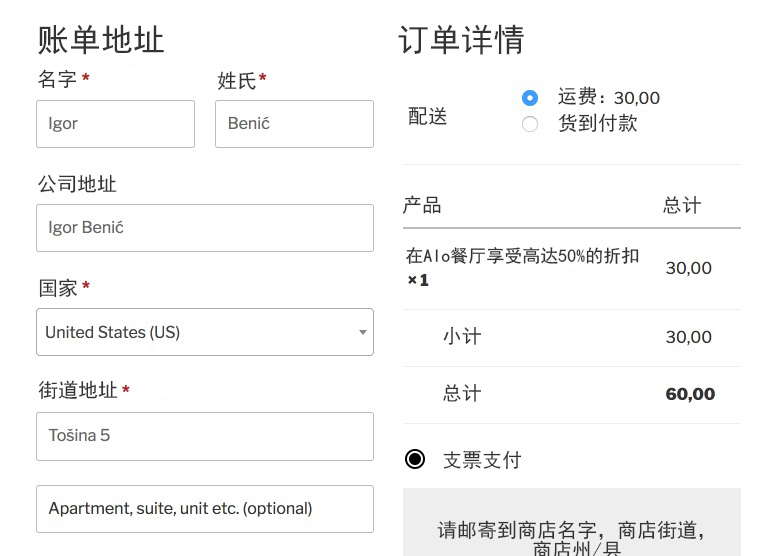782x556 pixels.
Task: Click the 小计 subtotal row label
Action: click(462, 337)
